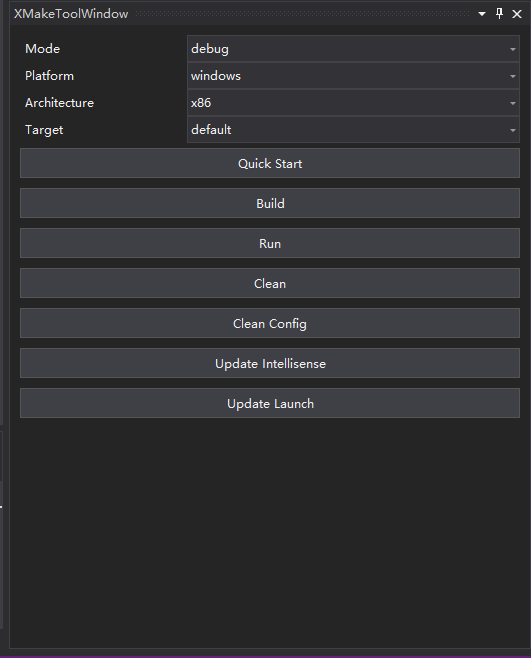Open the Platform dropdown showing windows

(353, 76)
